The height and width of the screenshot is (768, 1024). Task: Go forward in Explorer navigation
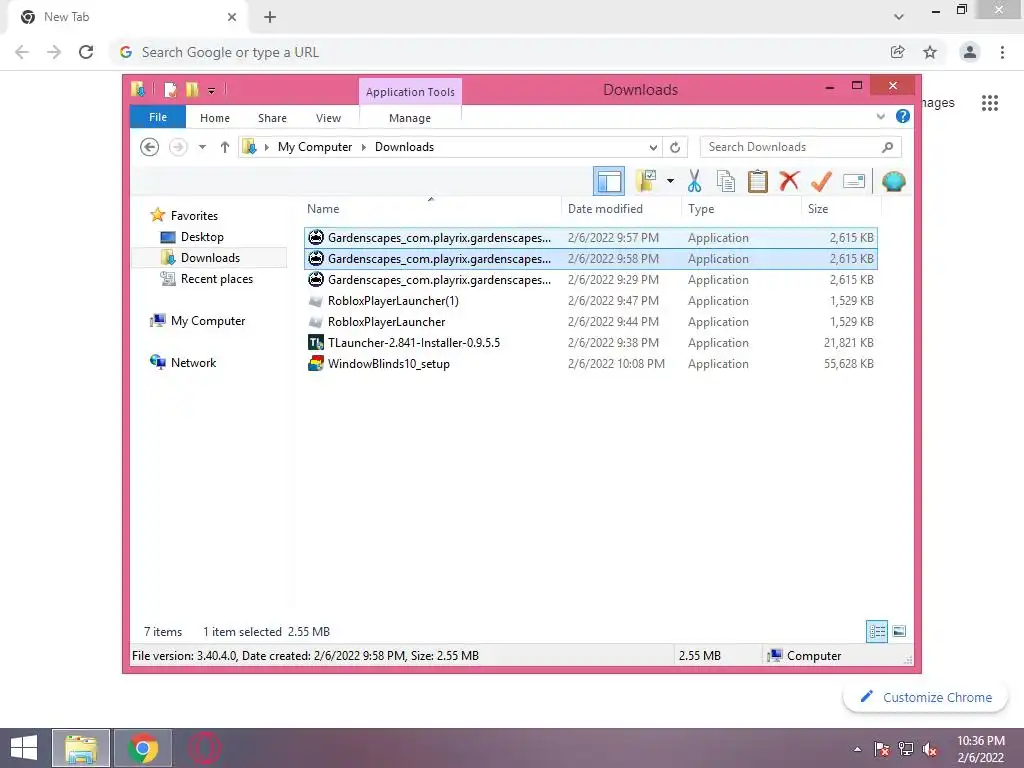[x=178, y=147]
